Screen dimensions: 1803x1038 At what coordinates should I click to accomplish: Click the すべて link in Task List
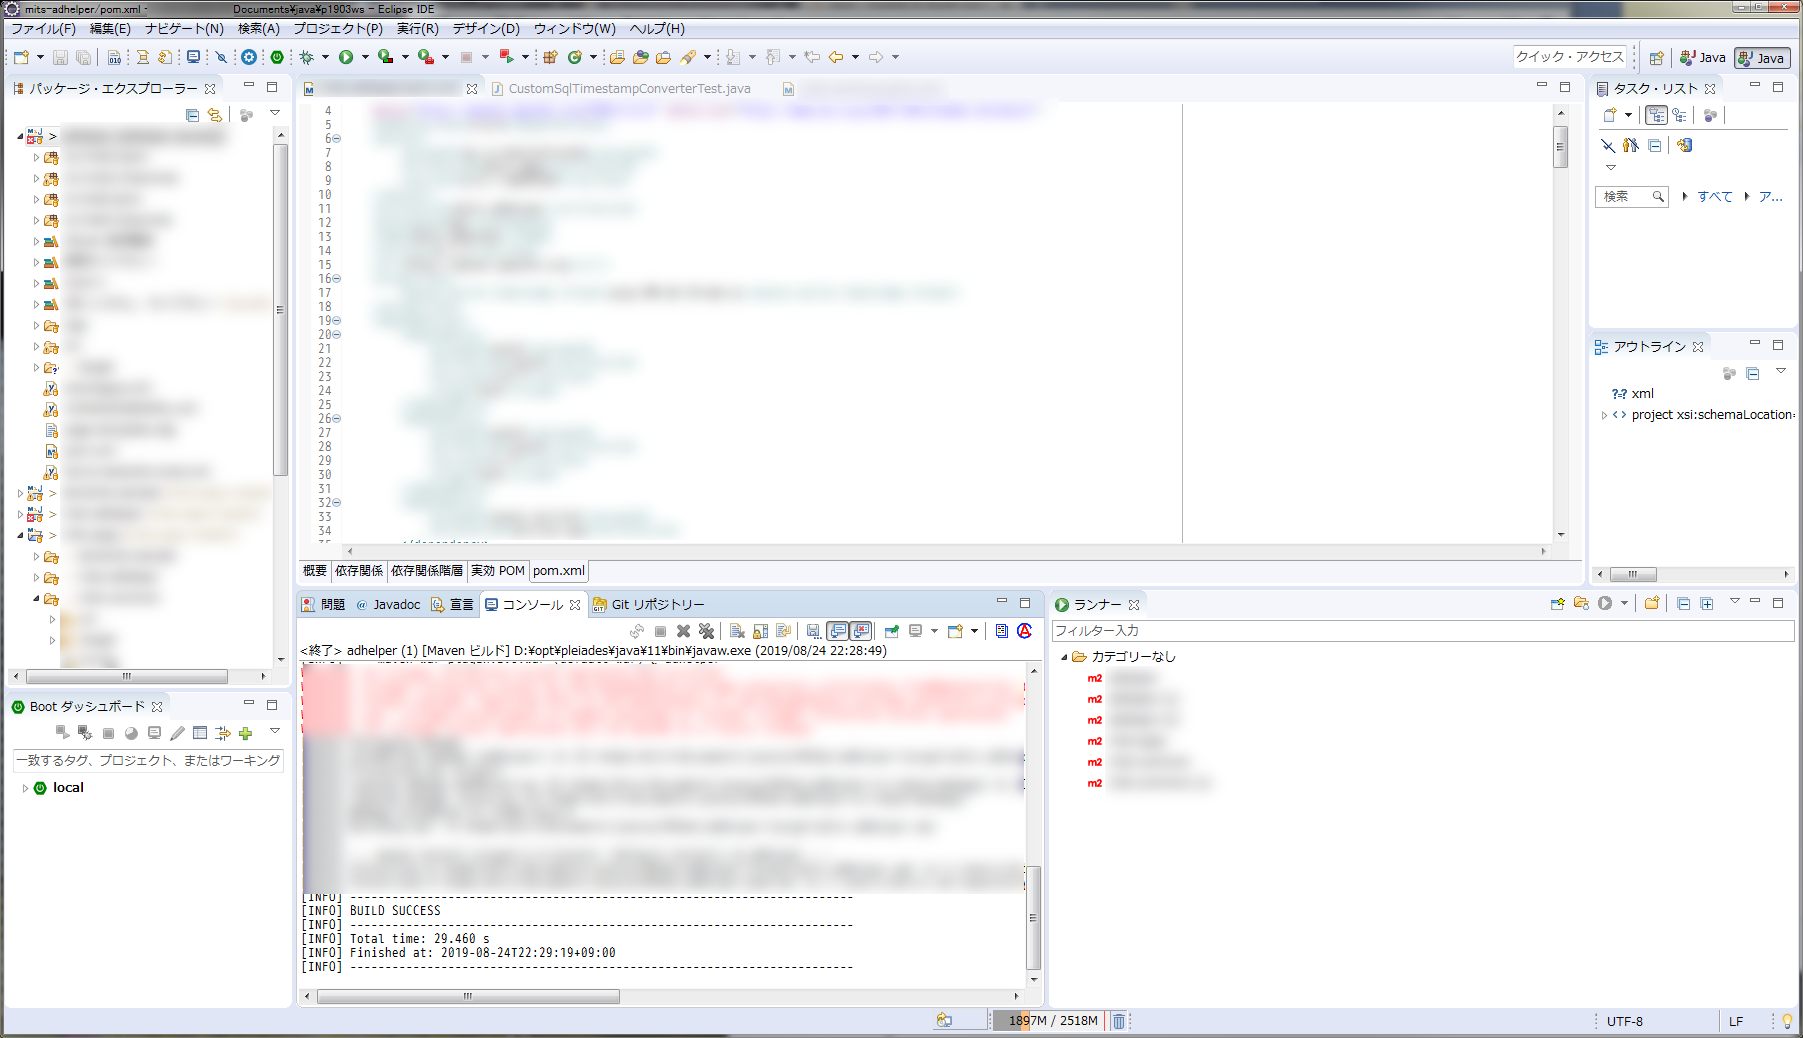[1714, 197]
